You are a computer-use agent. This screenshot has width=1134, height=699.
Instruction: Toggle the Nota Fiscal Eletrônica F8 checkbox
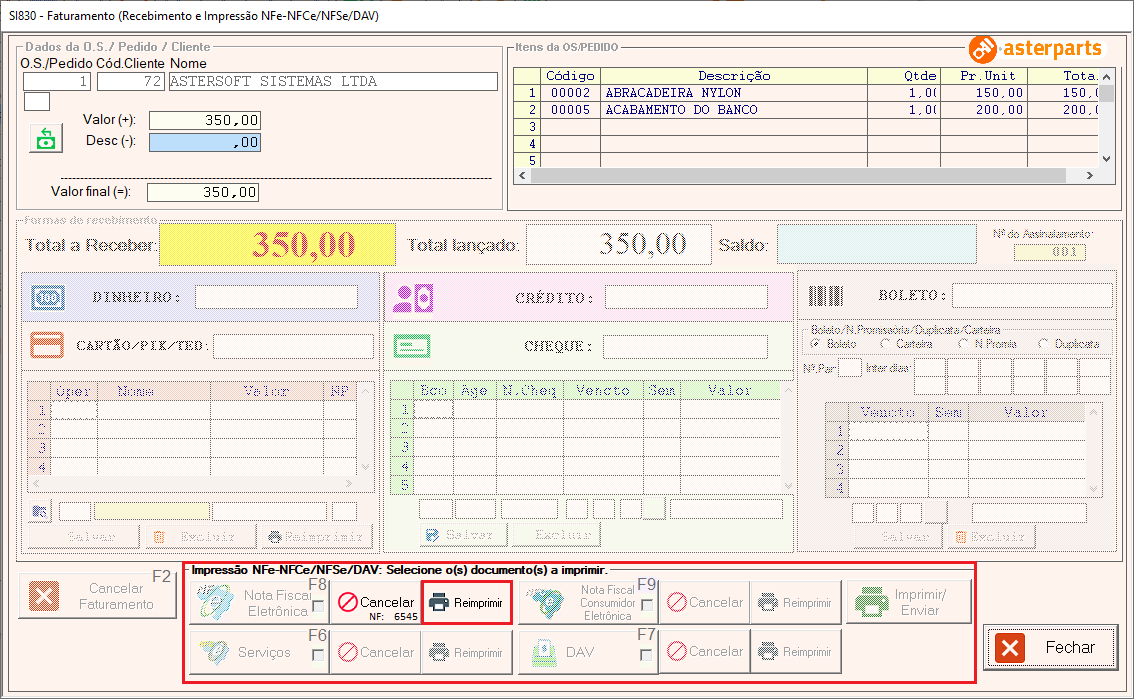pos(317,606)
